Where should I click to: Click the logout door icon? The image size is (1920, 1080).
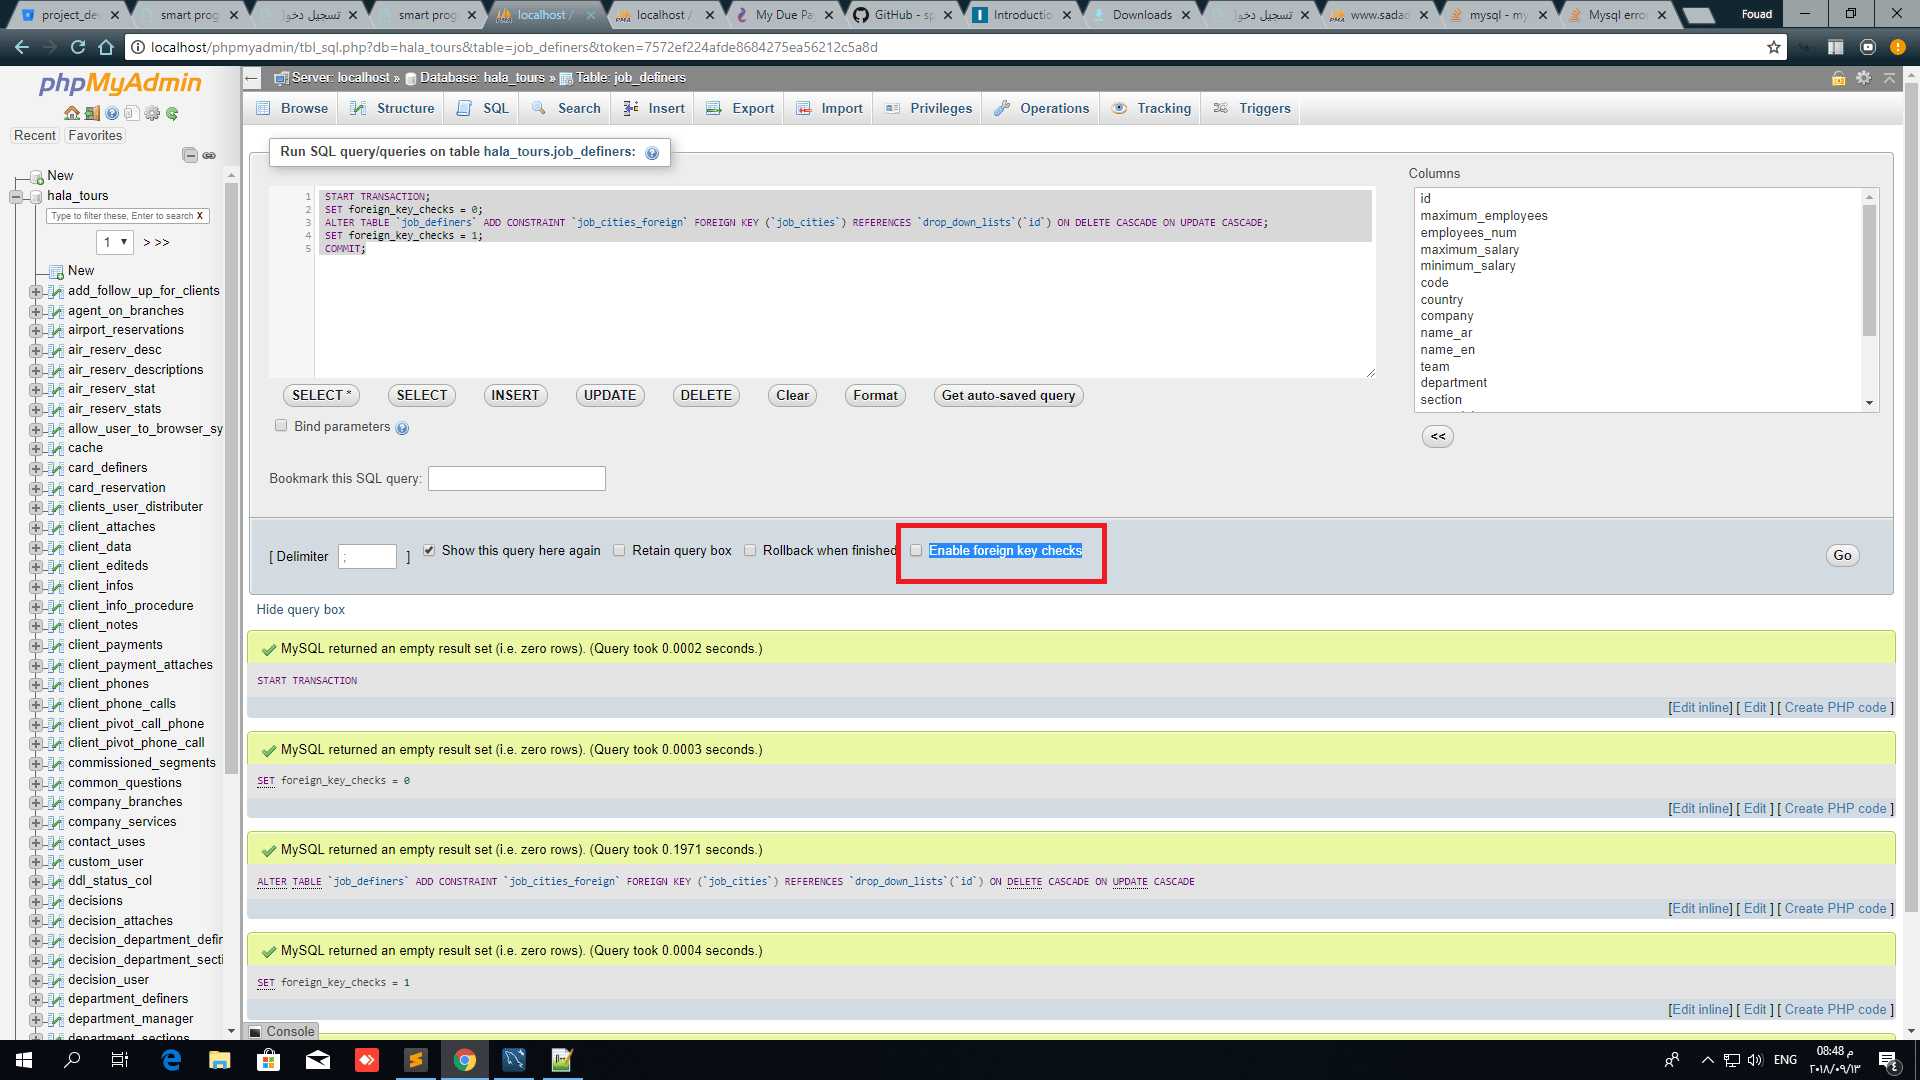[92, 113]
